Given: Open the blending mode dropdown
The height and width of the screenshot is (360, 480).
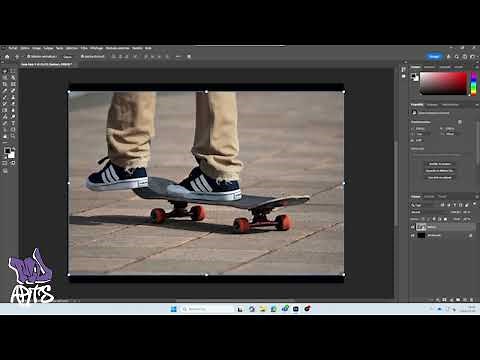Looking at the screenshot, I should 428,212.
